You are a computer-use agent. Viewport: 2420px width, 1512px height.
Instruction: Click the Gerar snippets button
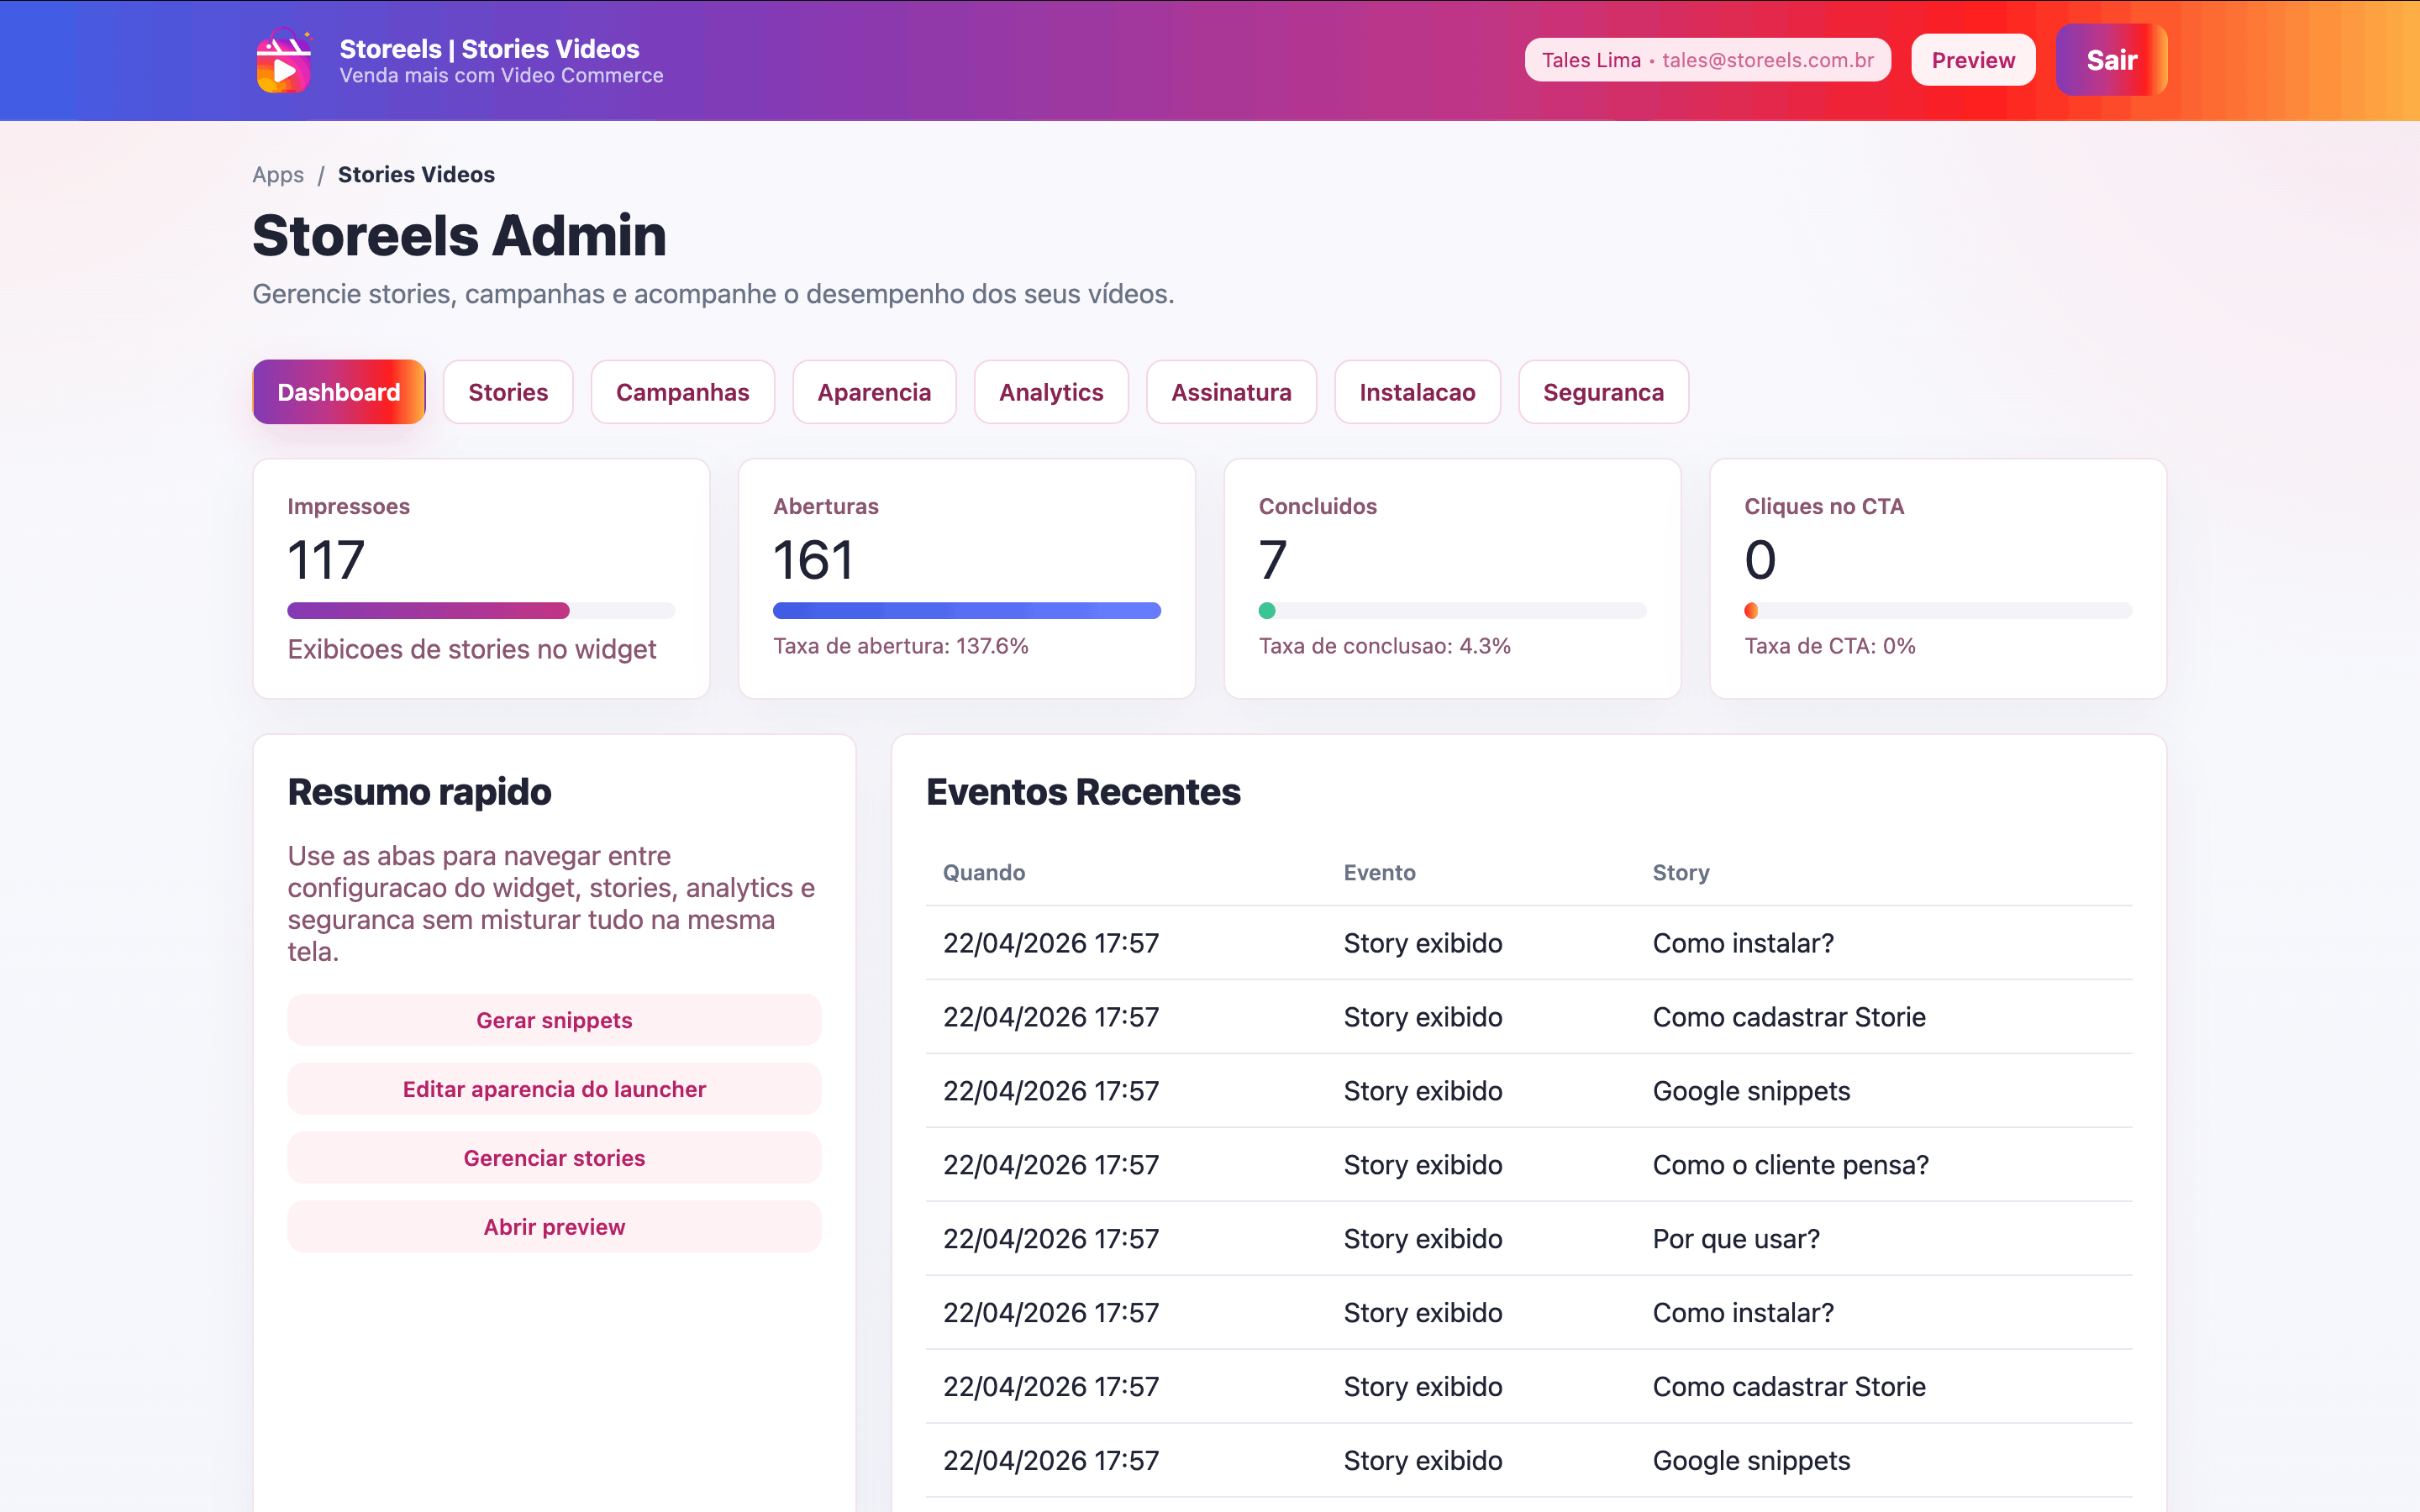click(554, 1020)
